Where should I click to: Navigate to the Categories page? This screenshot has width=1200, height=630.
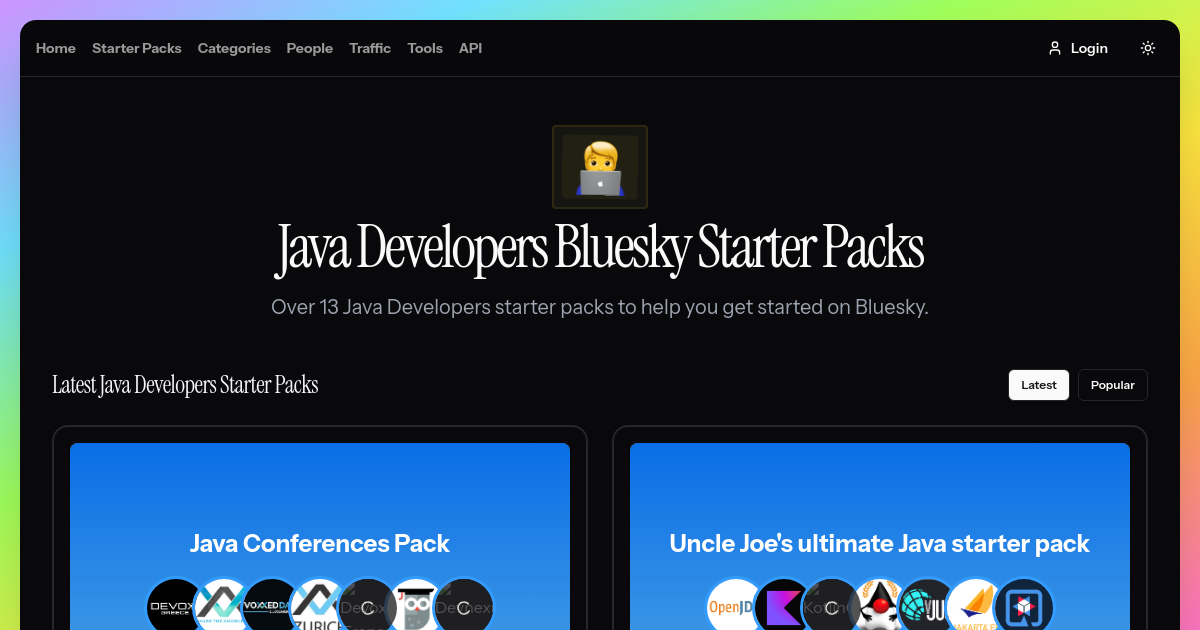pos(234,48)
